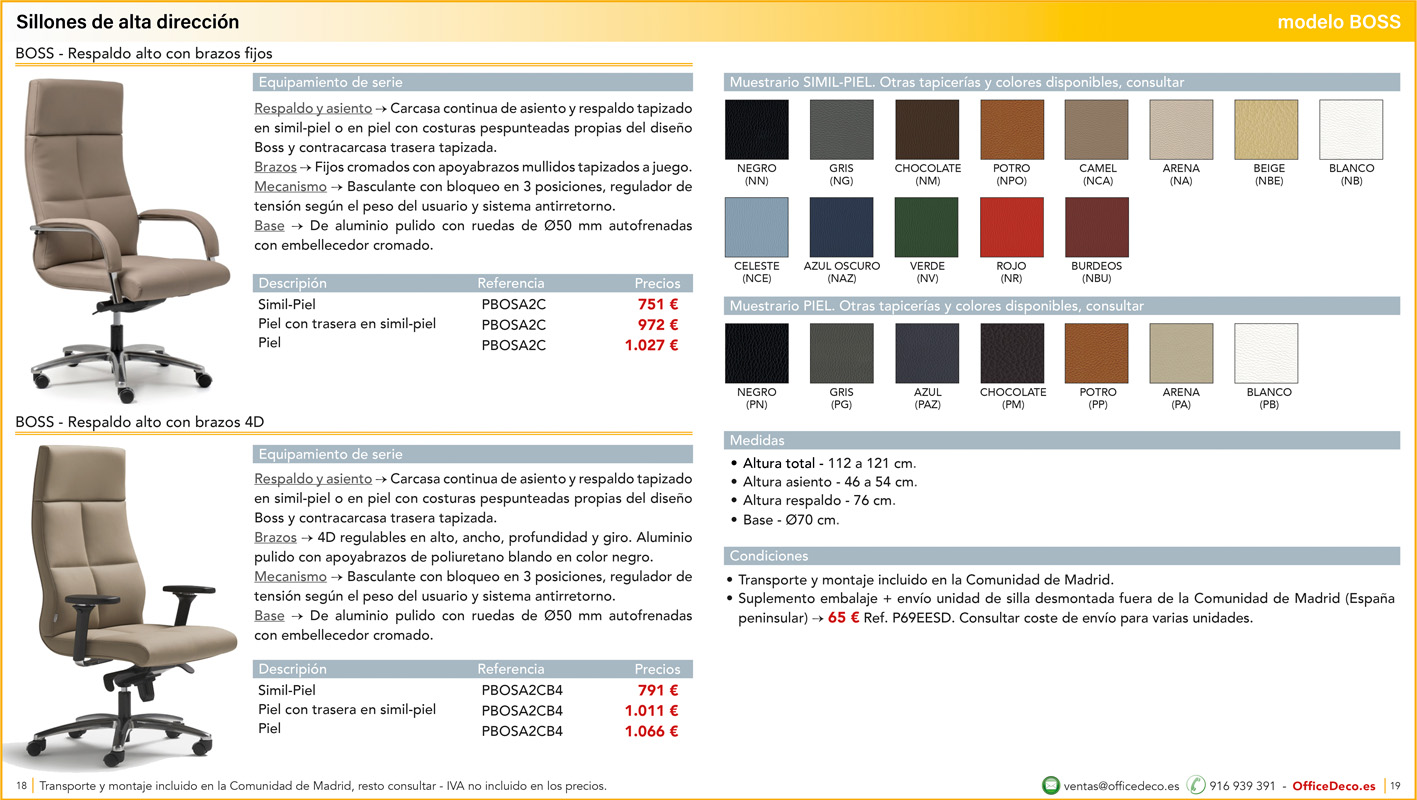Click the fixed-arm BOSS chair image
Viewport: 1417px width, 800px height.
pos(125,235)
